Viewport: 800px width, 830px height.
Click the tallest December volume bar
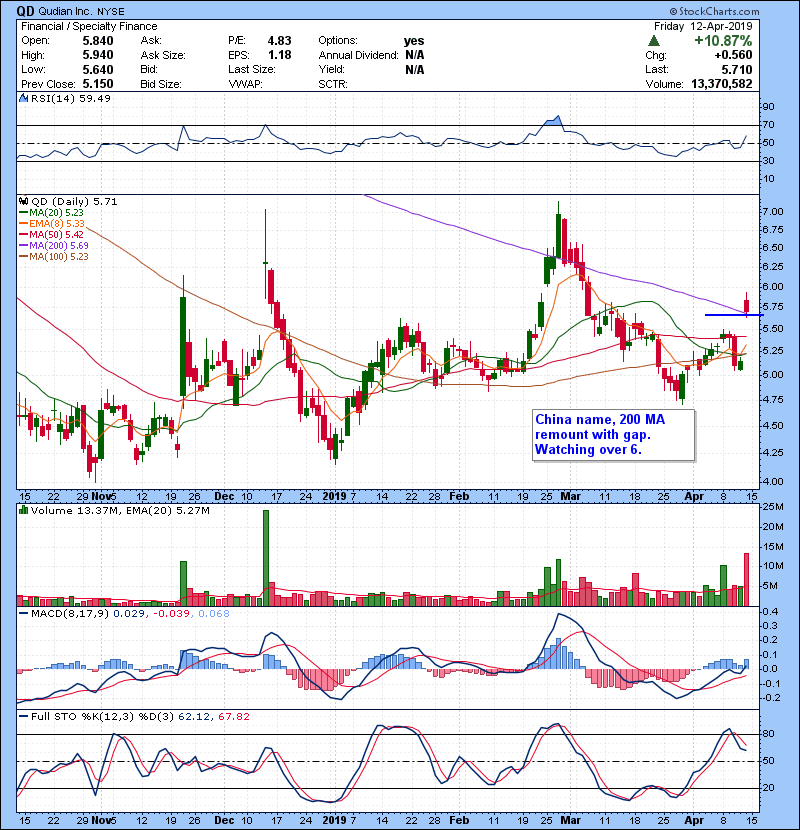pos(266,558)
